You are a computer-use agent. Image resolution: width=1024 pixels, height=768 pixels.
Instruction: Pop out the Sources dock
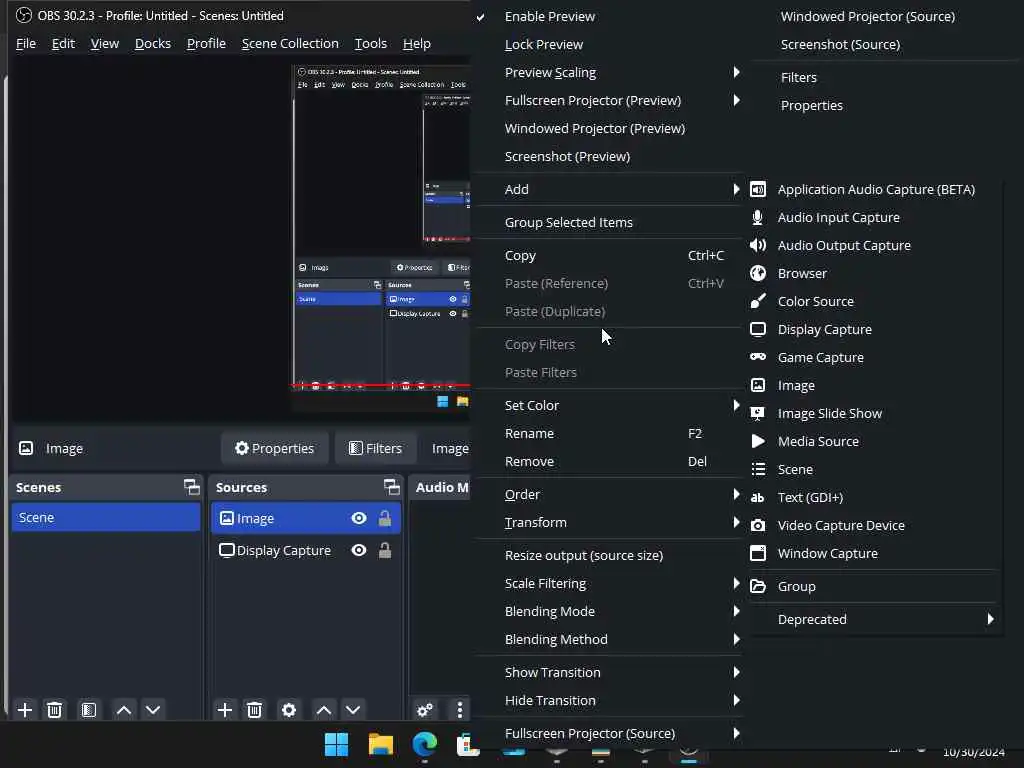(391, 487)
